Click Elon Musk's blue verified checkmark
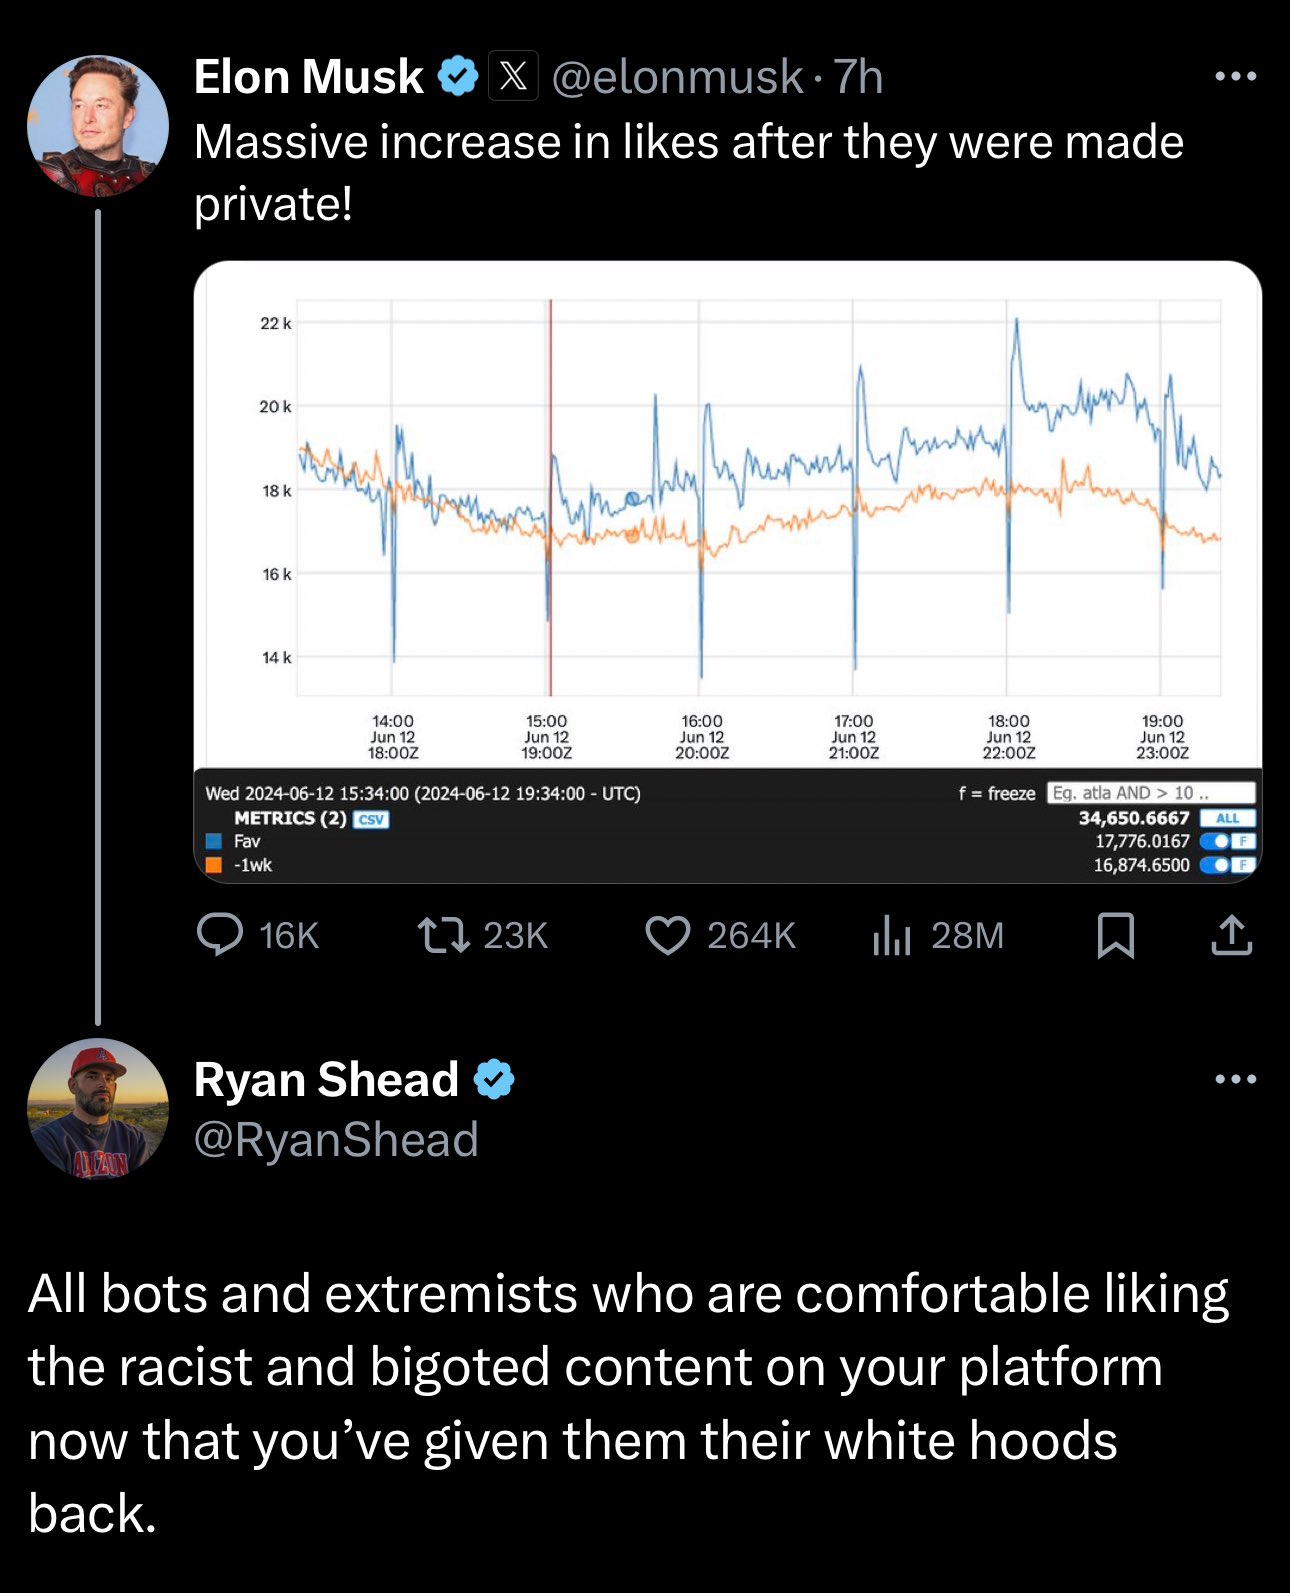The height and width of the screenshot is (1593, 1290). pyautogui.click(x=458, y=76)
